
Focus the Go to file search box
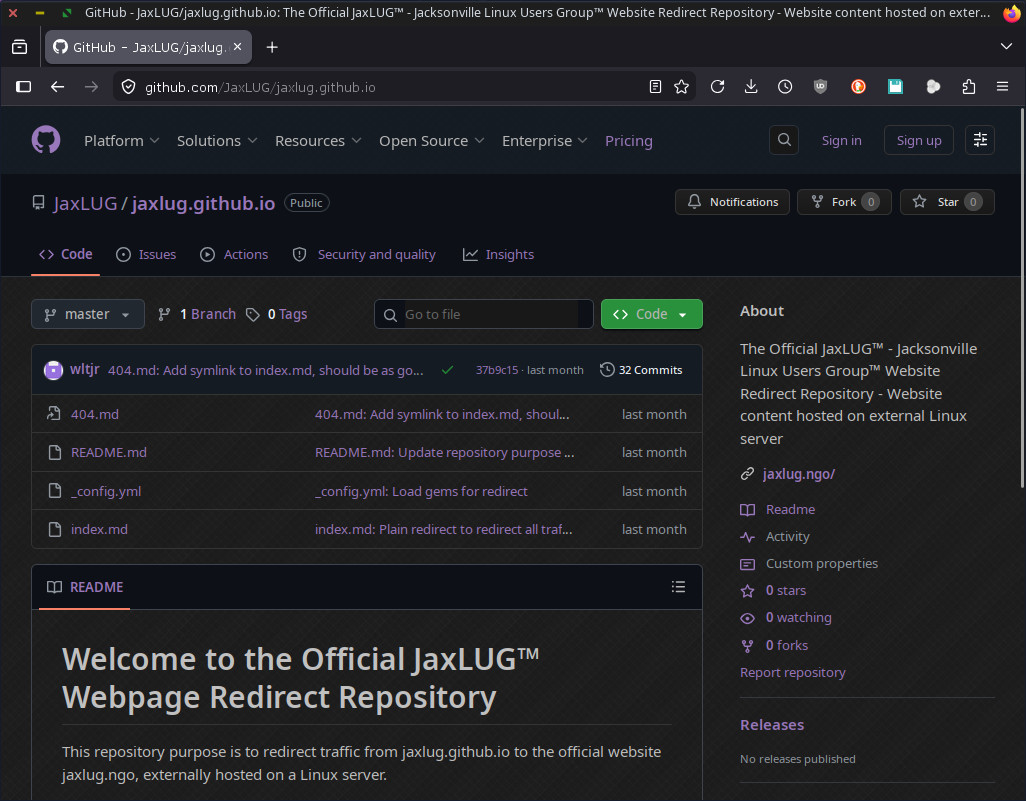point(484,314)
